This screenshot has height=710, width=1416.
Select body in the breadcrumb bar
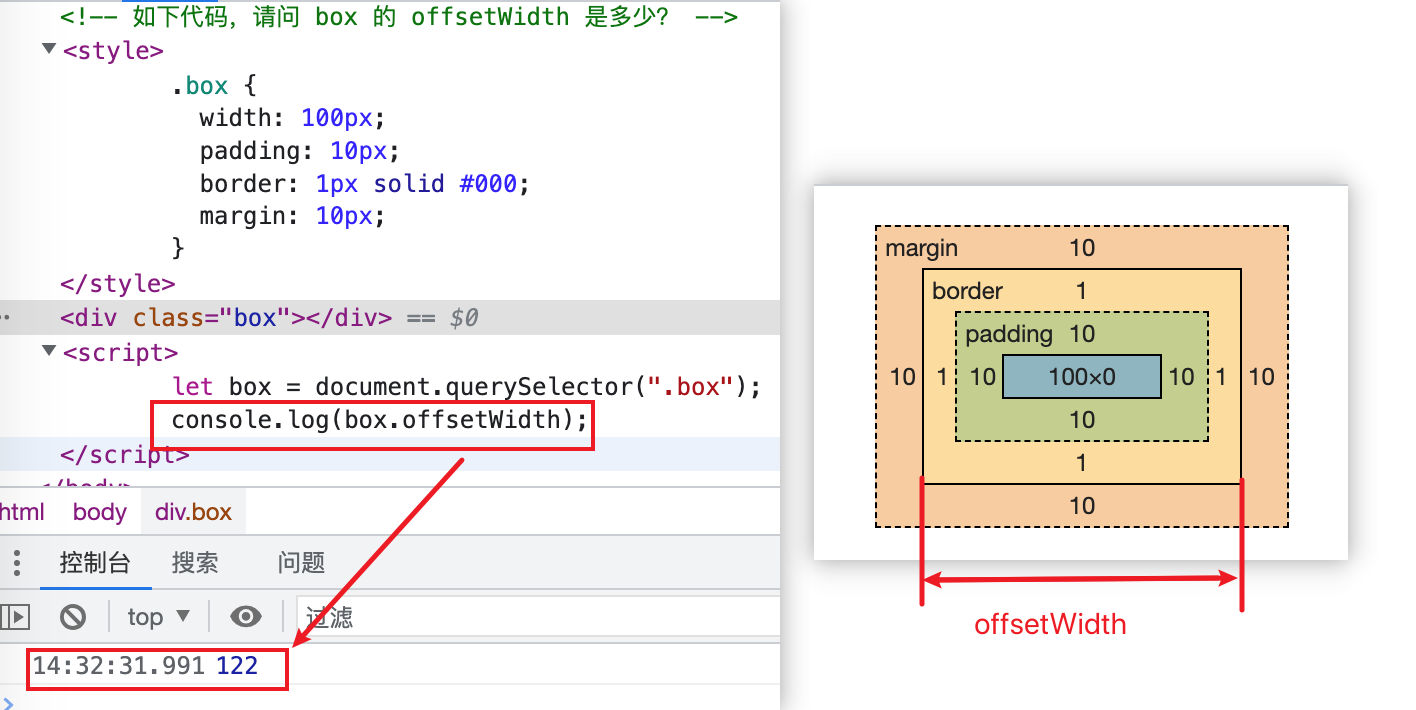100,512
